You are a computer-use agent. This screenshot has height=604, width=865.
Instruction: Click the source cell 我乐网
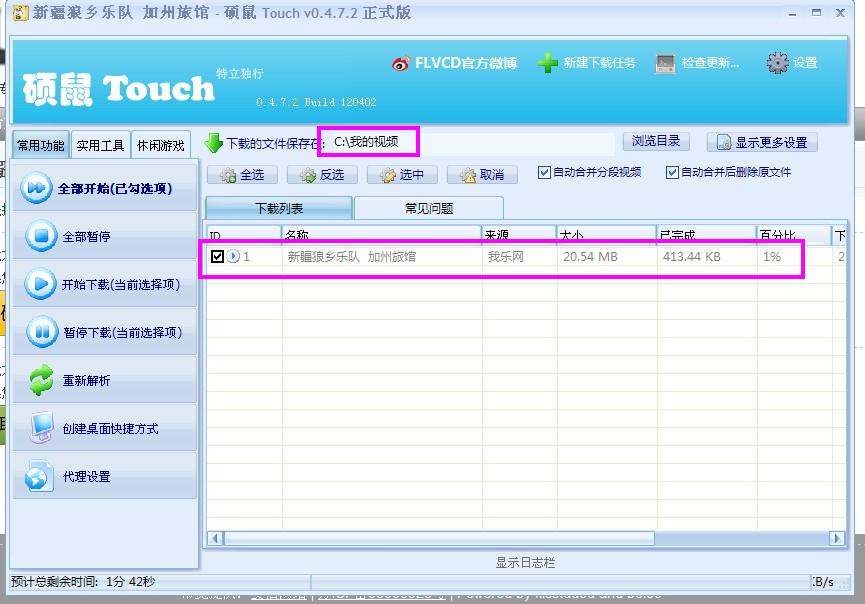(506, 256)
